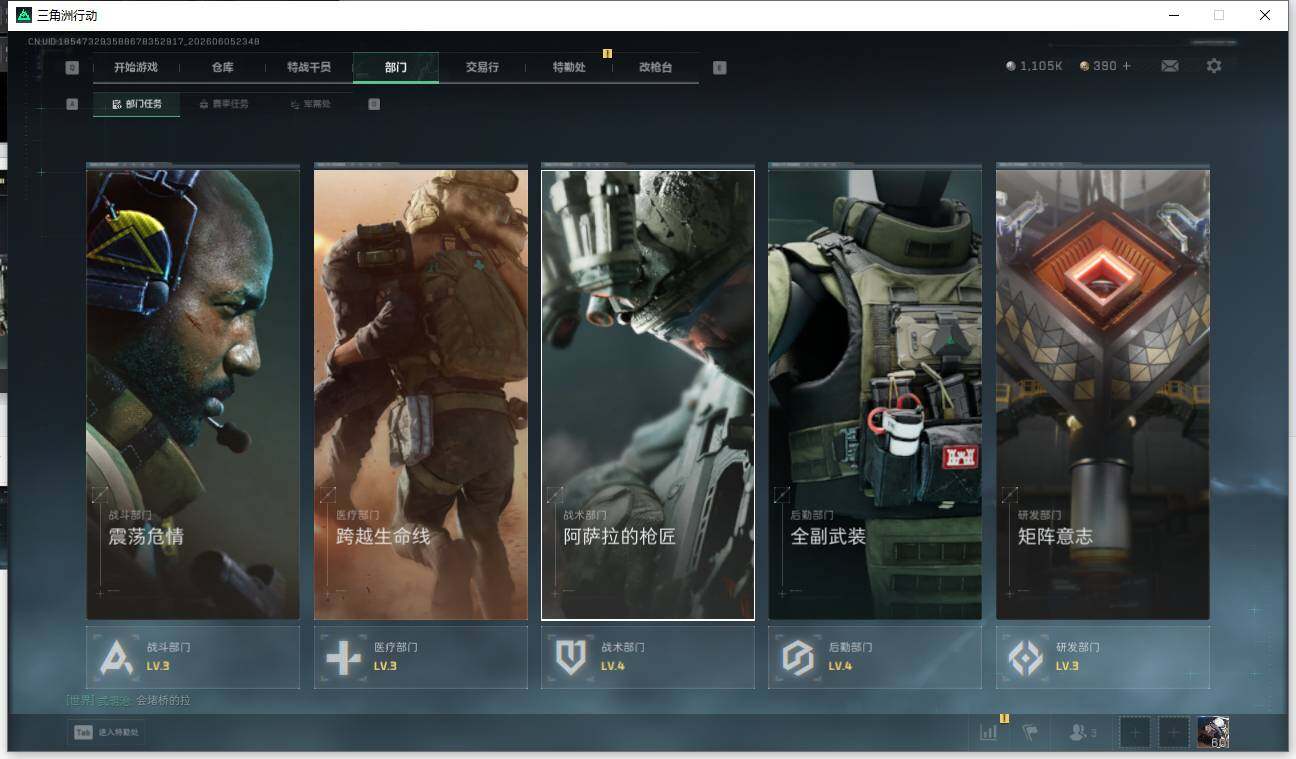Open the player avatar in bottom bar
The width and height of the screenshot is (1296, 759).
coord(1213,732)
